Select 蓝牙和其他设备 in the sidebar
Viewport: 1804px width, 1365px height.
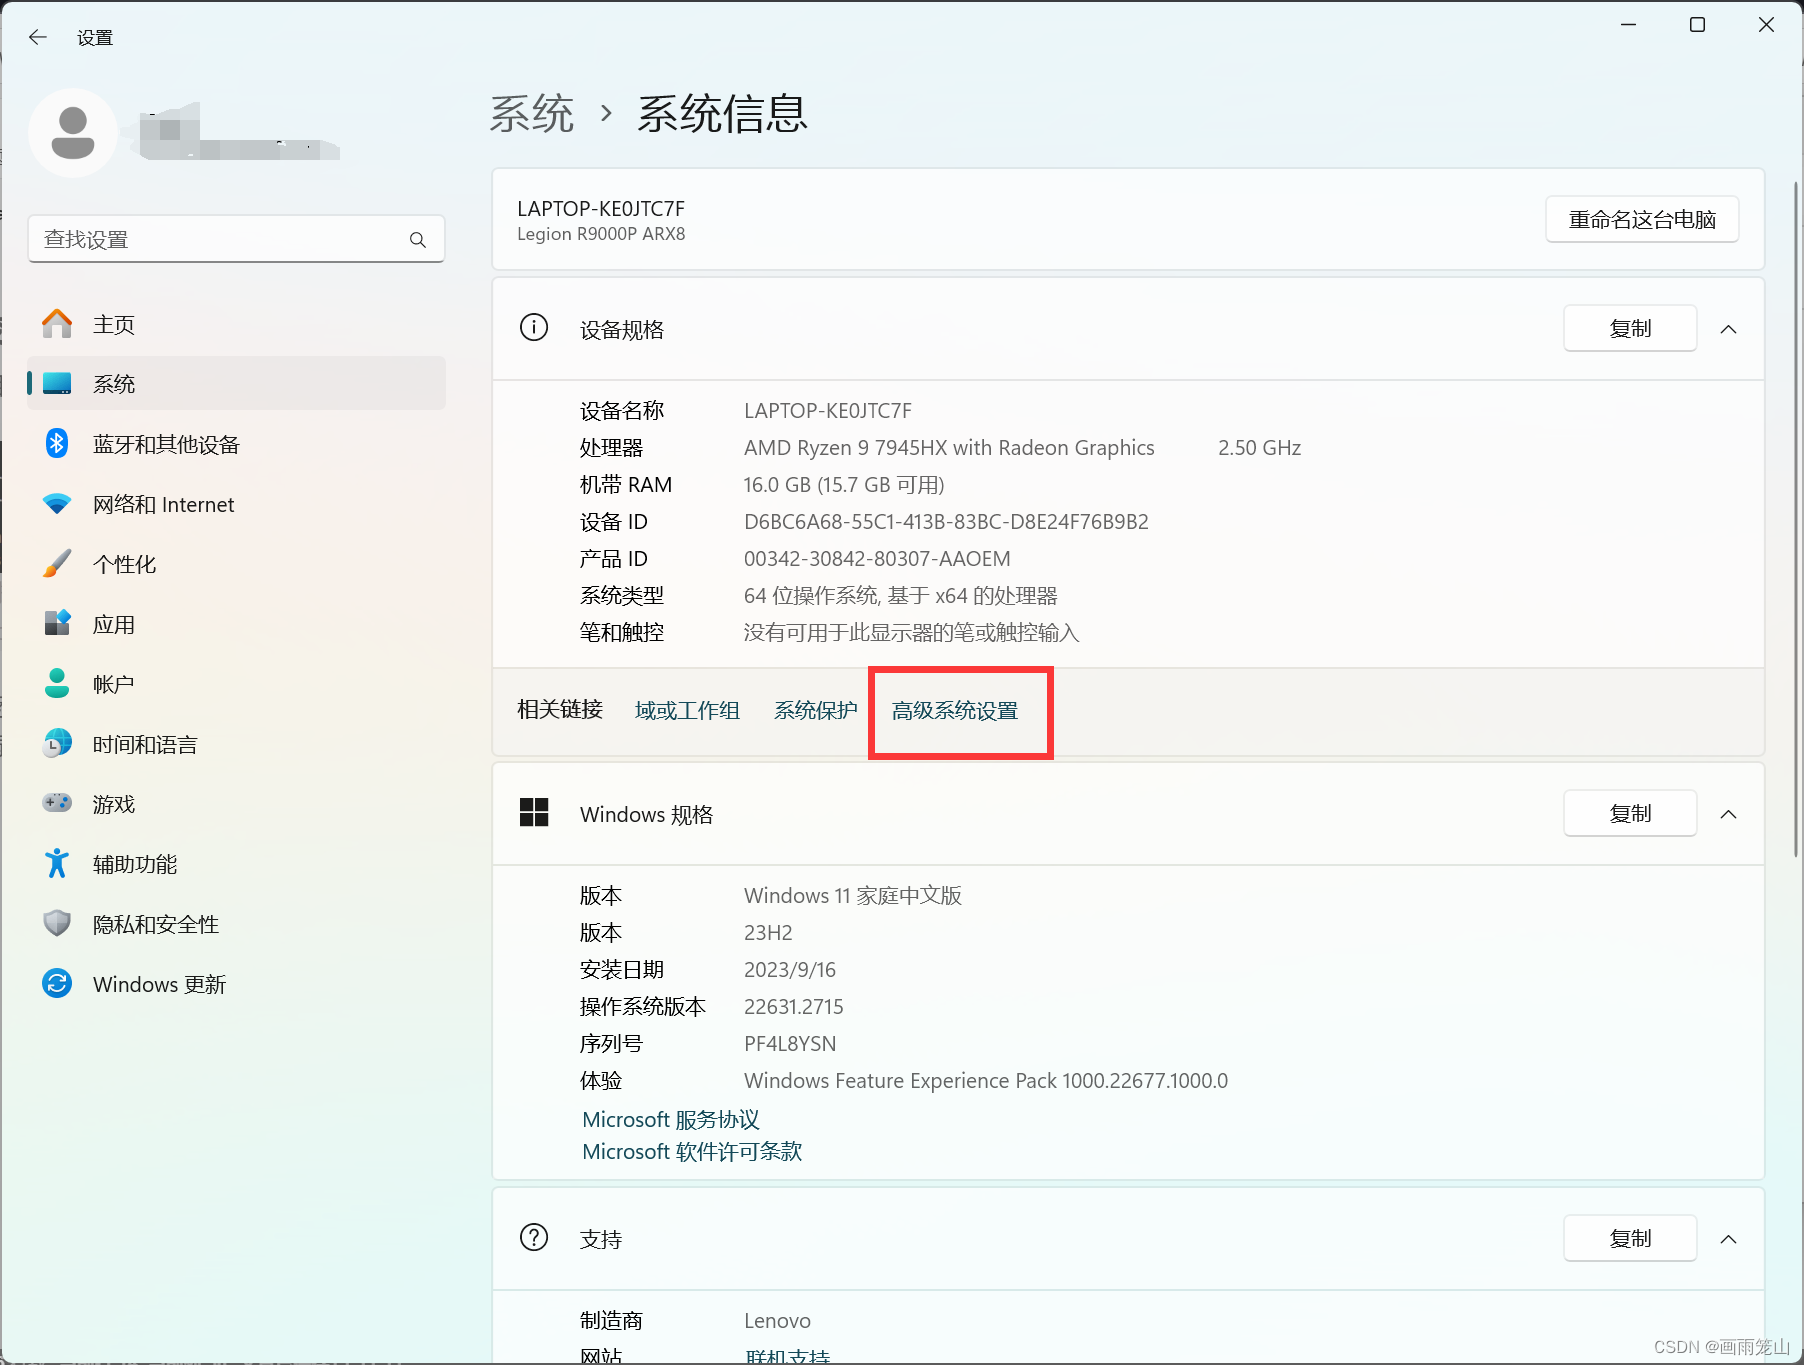236,444
